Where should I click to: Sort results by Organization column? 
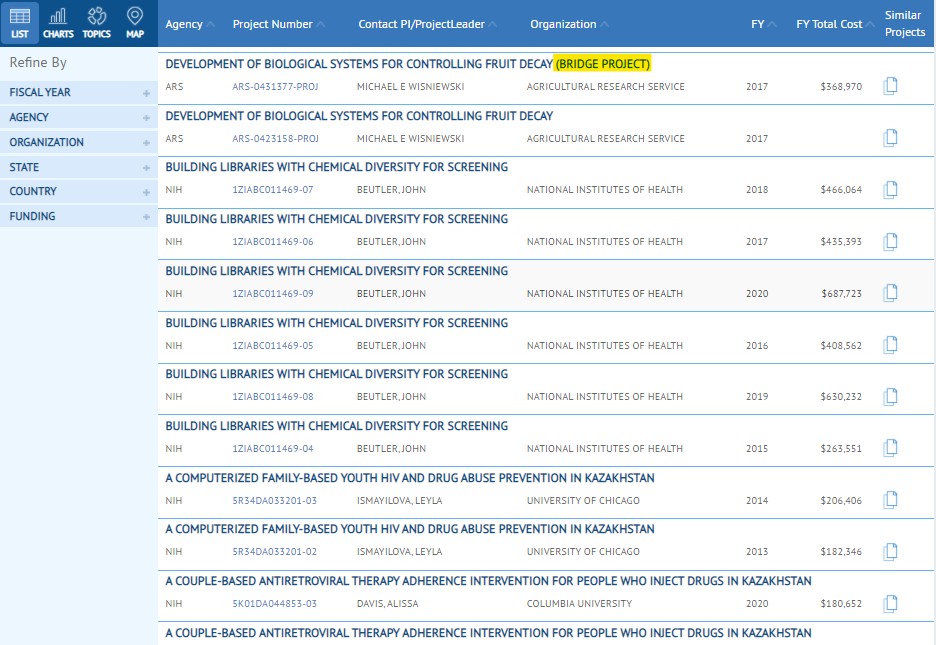pos(569,24)
